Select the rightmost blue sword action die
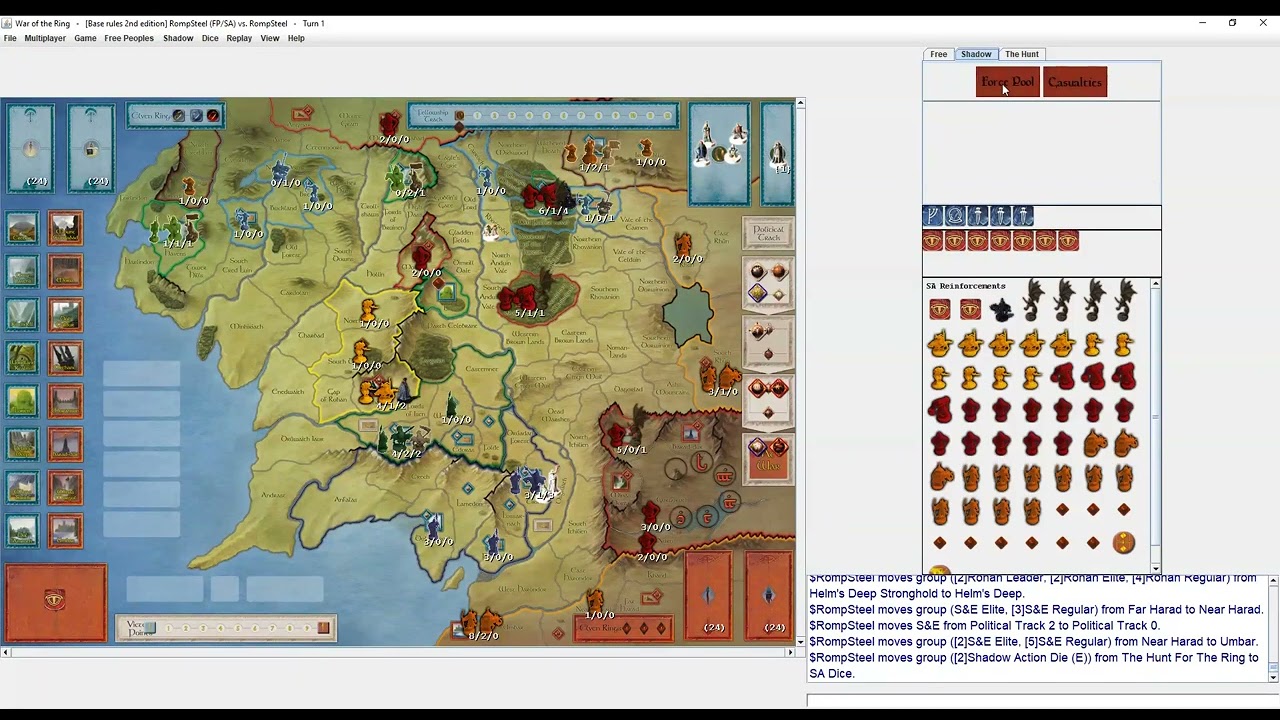This screenshot has height=720, width=1280. click(1023, 216)
